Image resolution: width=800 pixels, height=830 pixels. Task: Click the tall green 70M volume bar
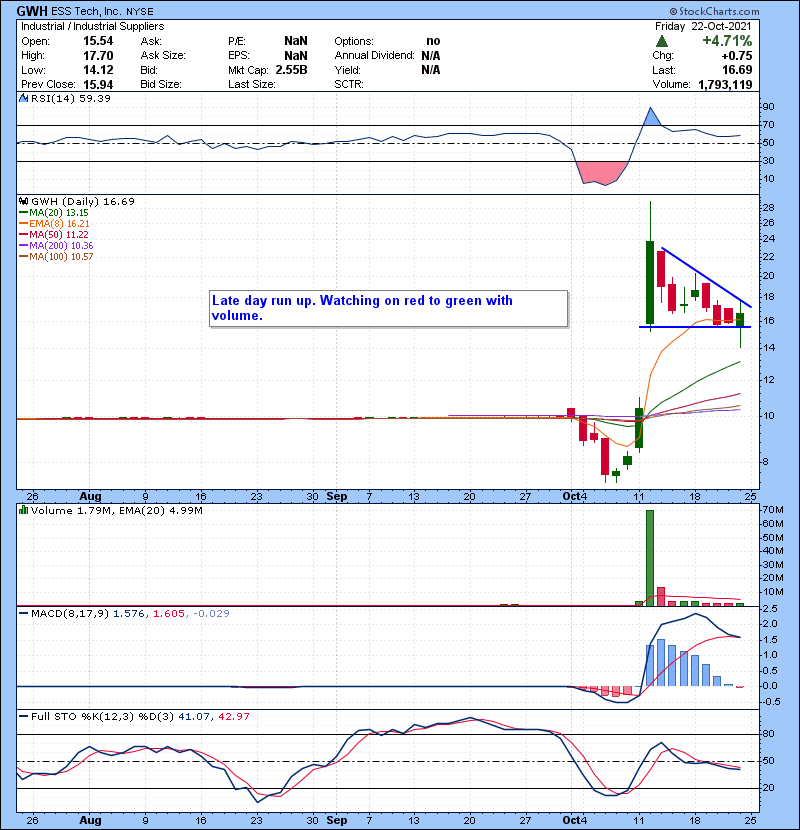pyautogui.click(x=650, y=558)
